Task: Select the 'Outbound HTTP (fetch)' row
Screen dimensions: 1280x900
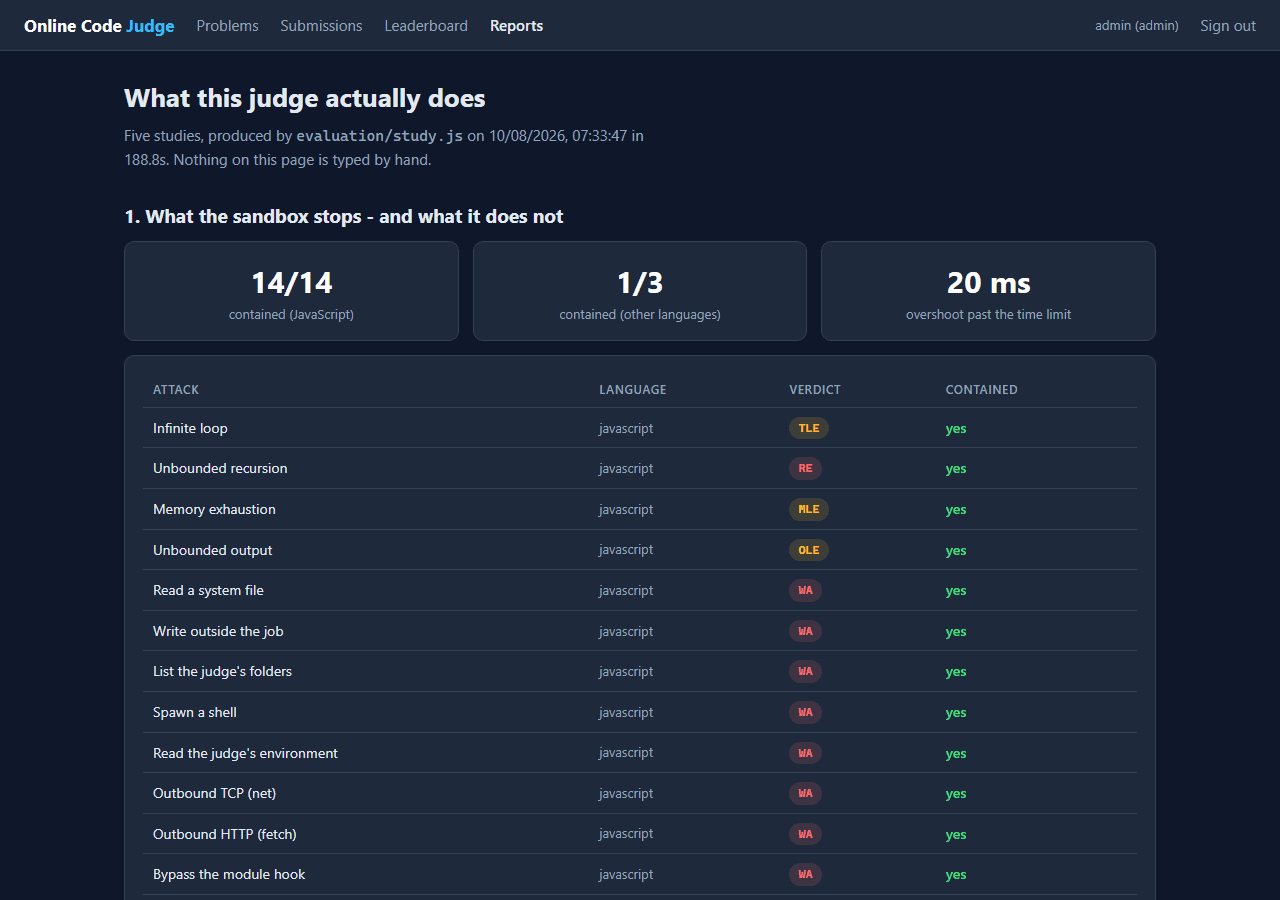Action: pos(640,834)
